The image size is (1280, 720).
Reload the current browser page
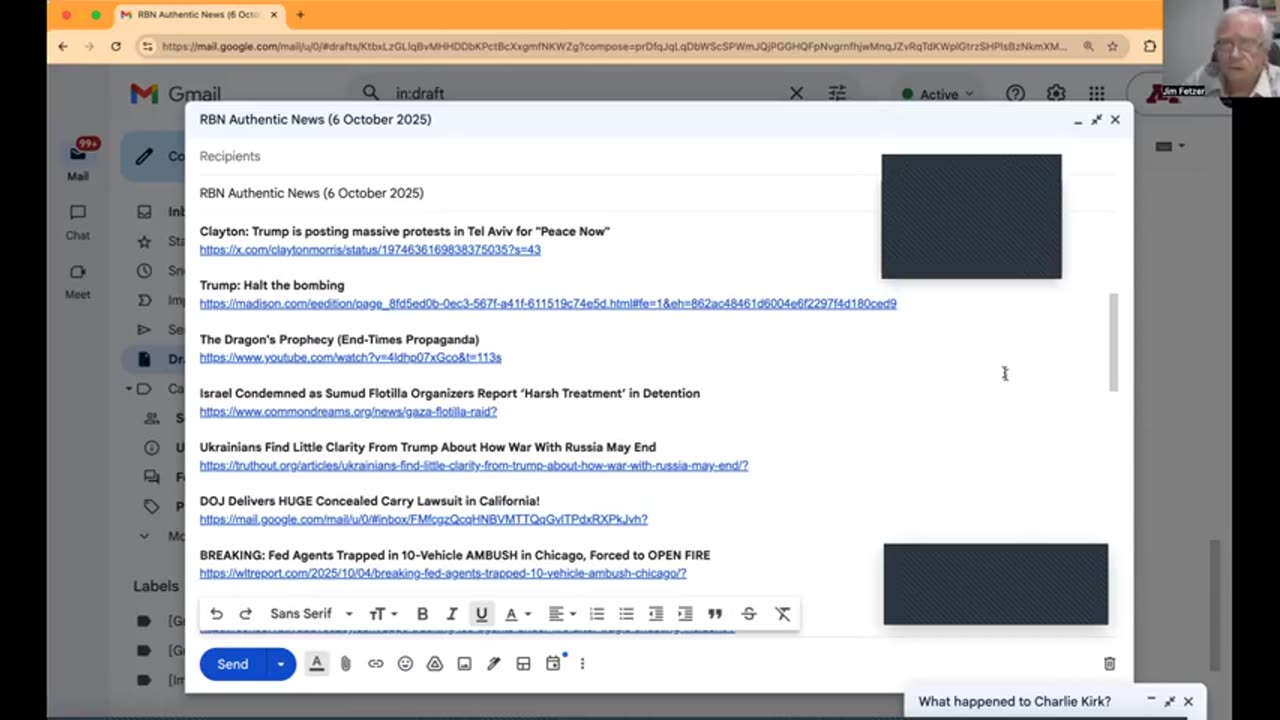click(x=116, y=46)
